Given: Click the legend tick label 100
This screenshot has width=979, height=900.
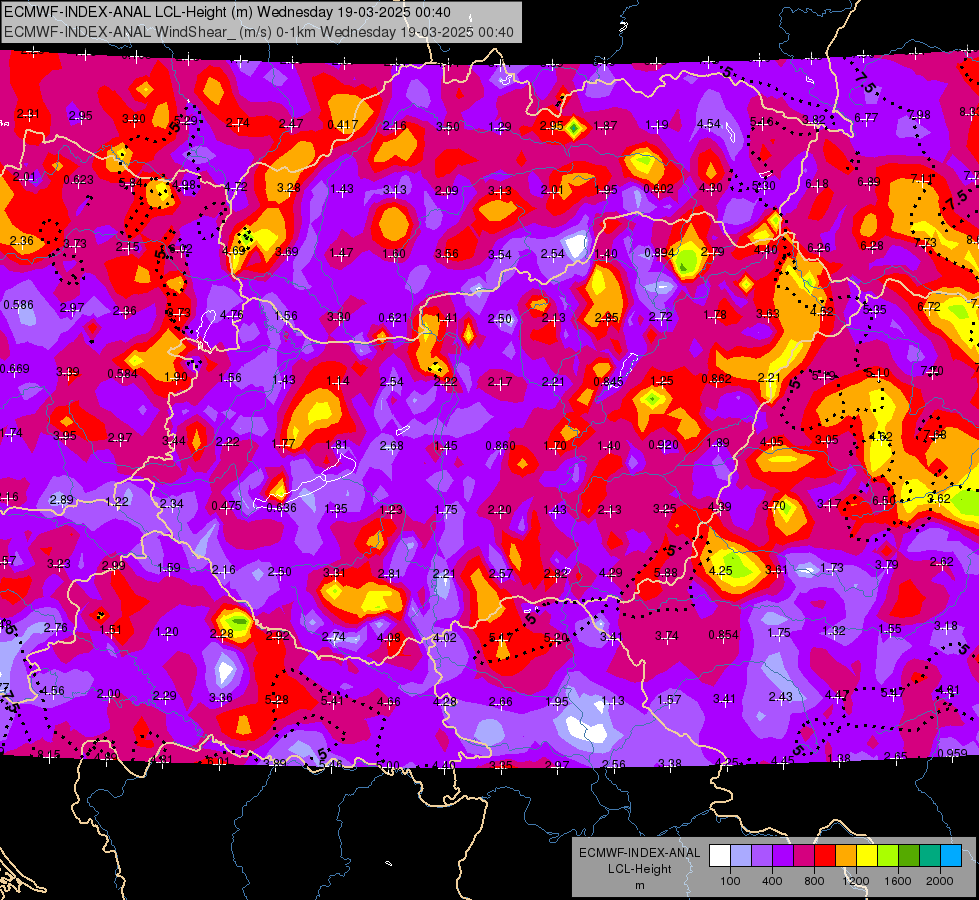Looking at the screenshot, I should coord(730,881).
